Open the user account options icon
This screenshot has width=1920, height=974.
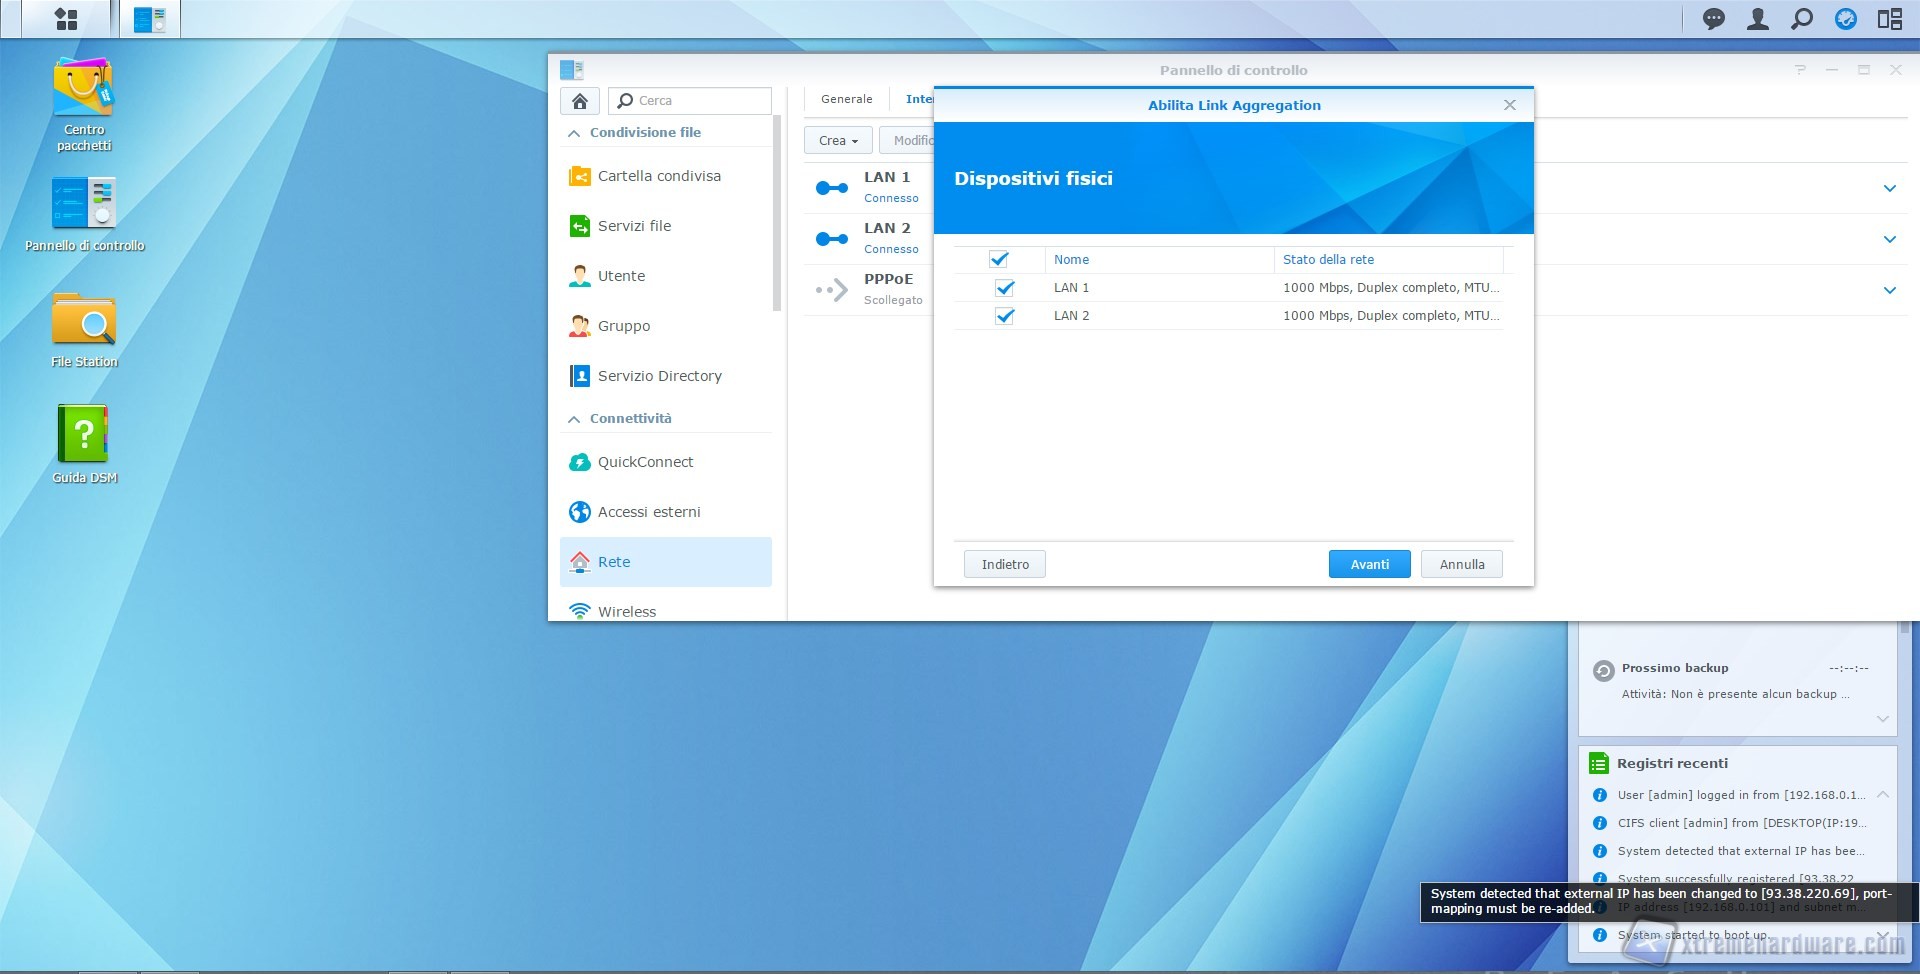click(x=1757, y=19)
